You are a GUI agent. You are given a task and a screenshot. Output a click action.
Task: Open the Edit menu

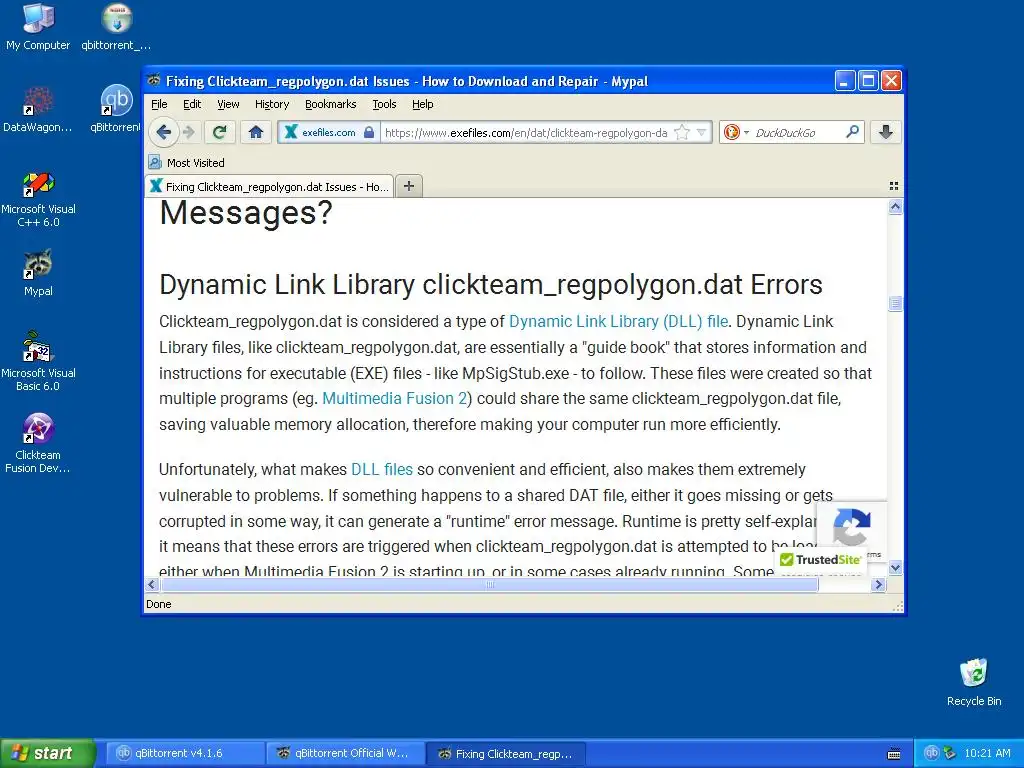[x=192, y=104]
